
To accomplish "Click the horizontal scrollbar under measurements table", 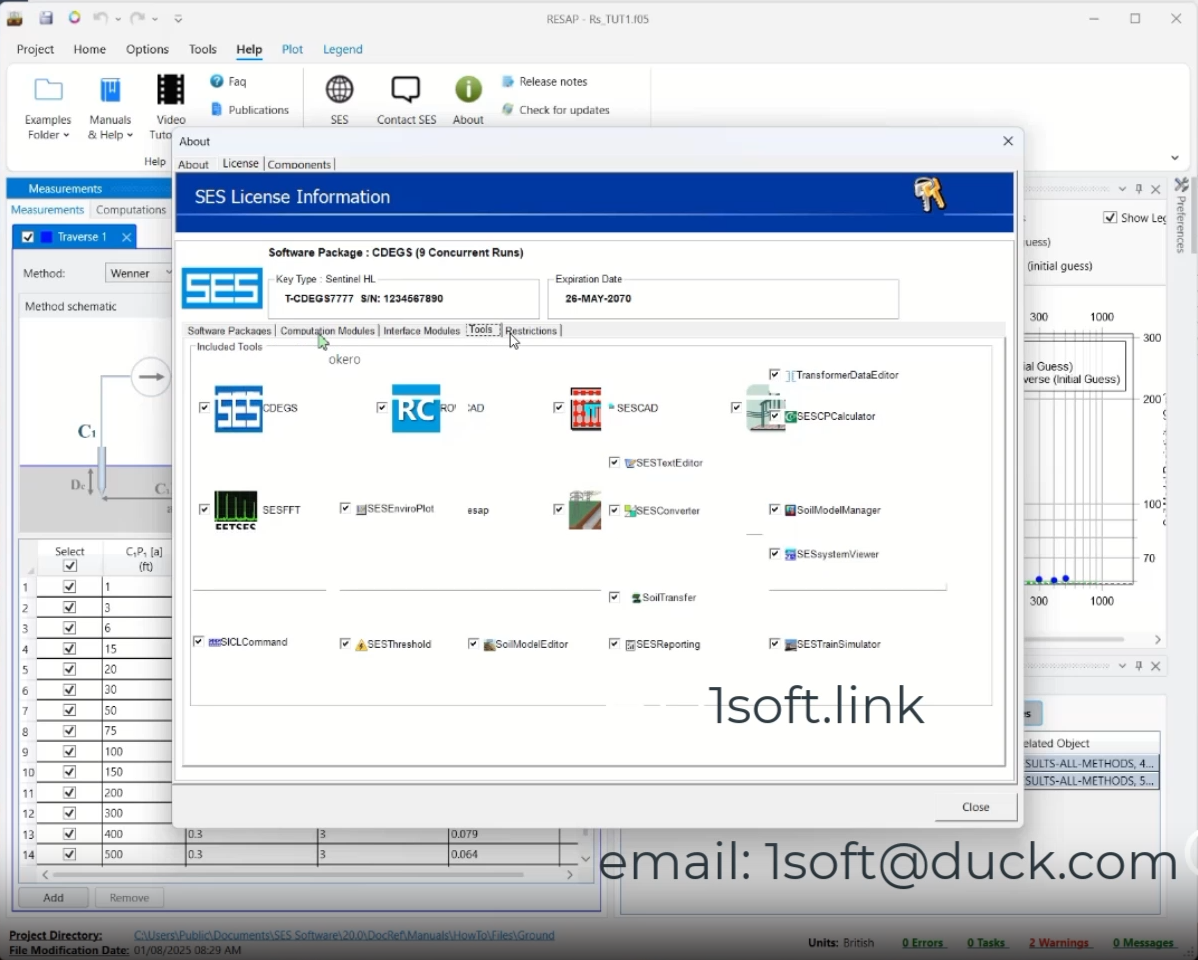I will (288, 874).
